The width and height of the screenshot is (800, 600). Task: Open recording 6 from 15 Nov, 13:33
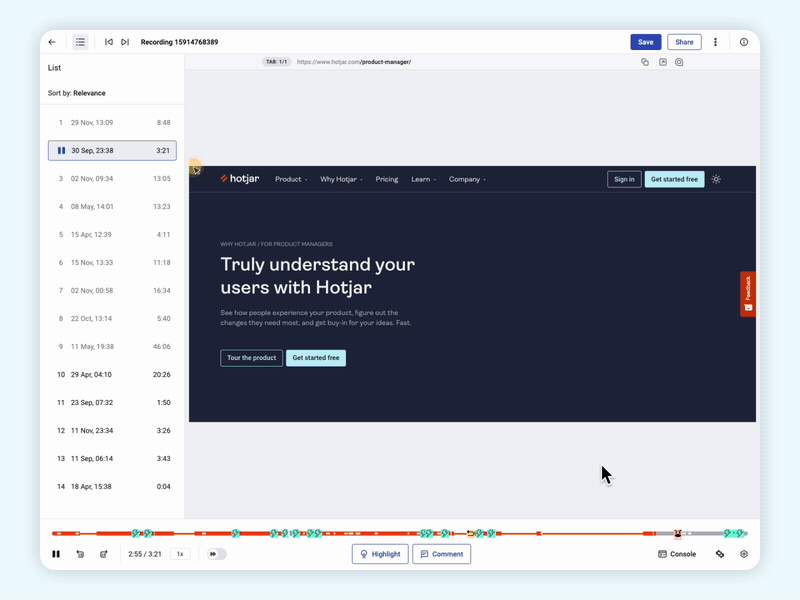pos(112,263)
